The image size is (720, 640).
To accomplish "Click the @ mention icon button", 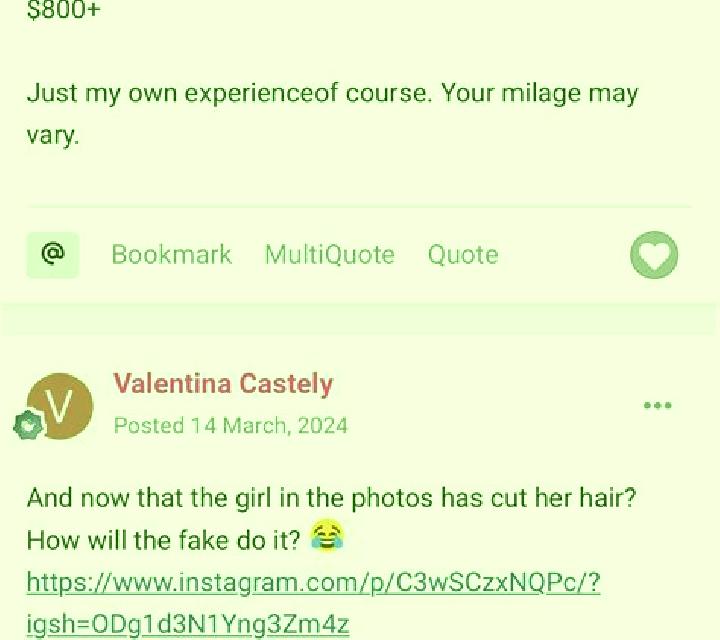I will pos(53,255).
